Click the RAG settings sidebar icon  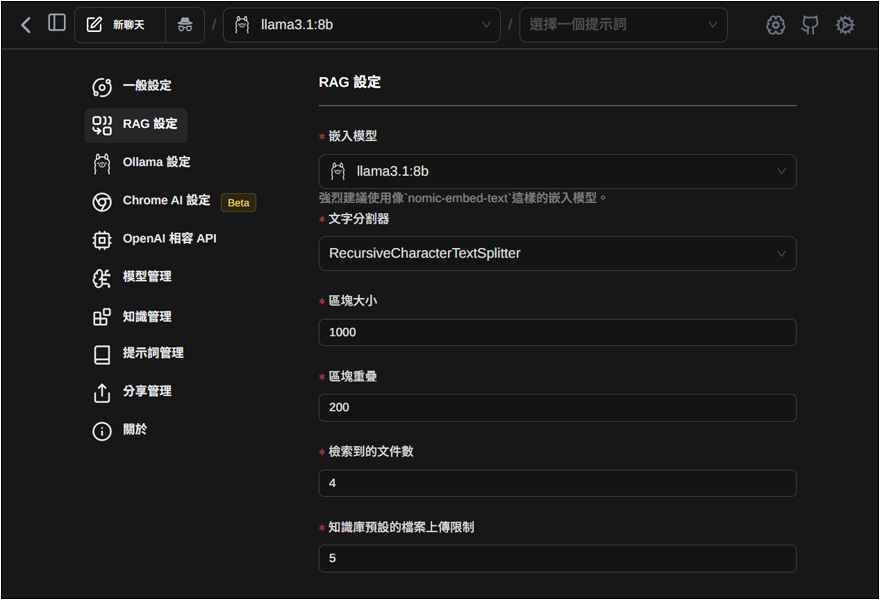(x=102, y=125)
